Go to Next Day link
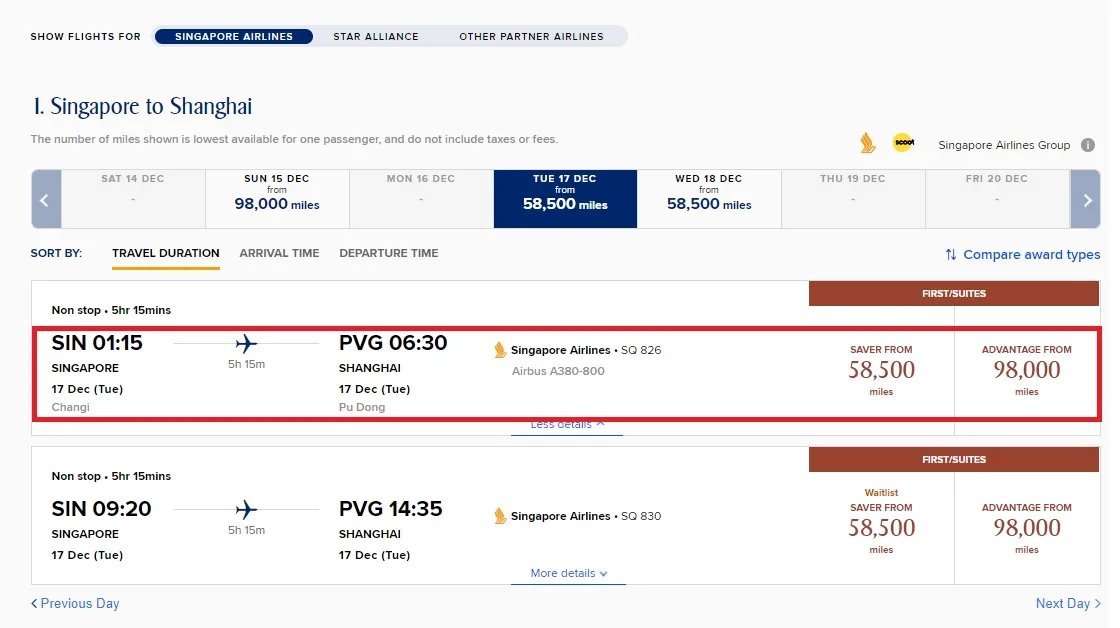Viewport: 1120px width, 628px height. [x=1068, y=604]
